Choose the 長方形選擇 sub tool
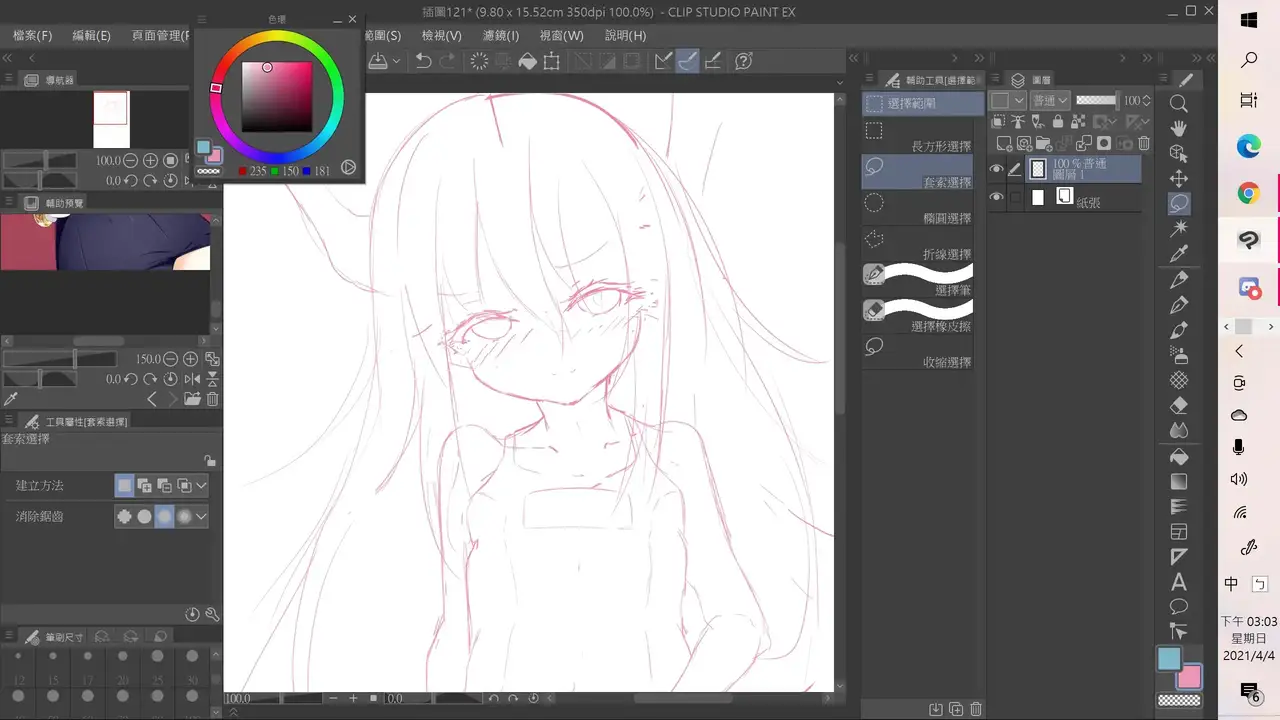The height and width of the screenshot is (720, 1280). [x=918, y=139]
